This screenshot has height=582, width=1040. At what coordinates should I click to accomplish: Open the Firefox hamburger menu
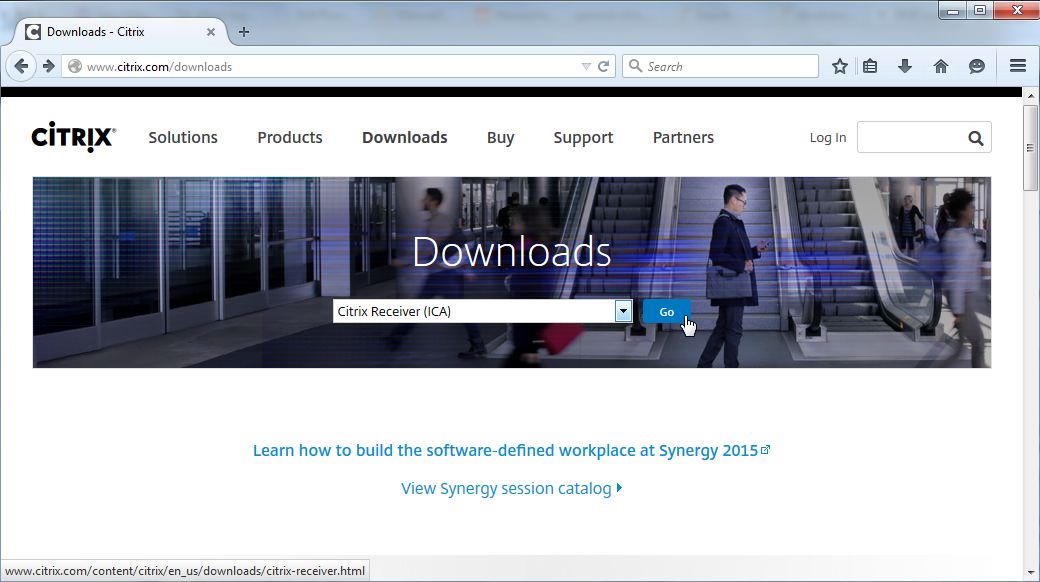(1018, 66)
